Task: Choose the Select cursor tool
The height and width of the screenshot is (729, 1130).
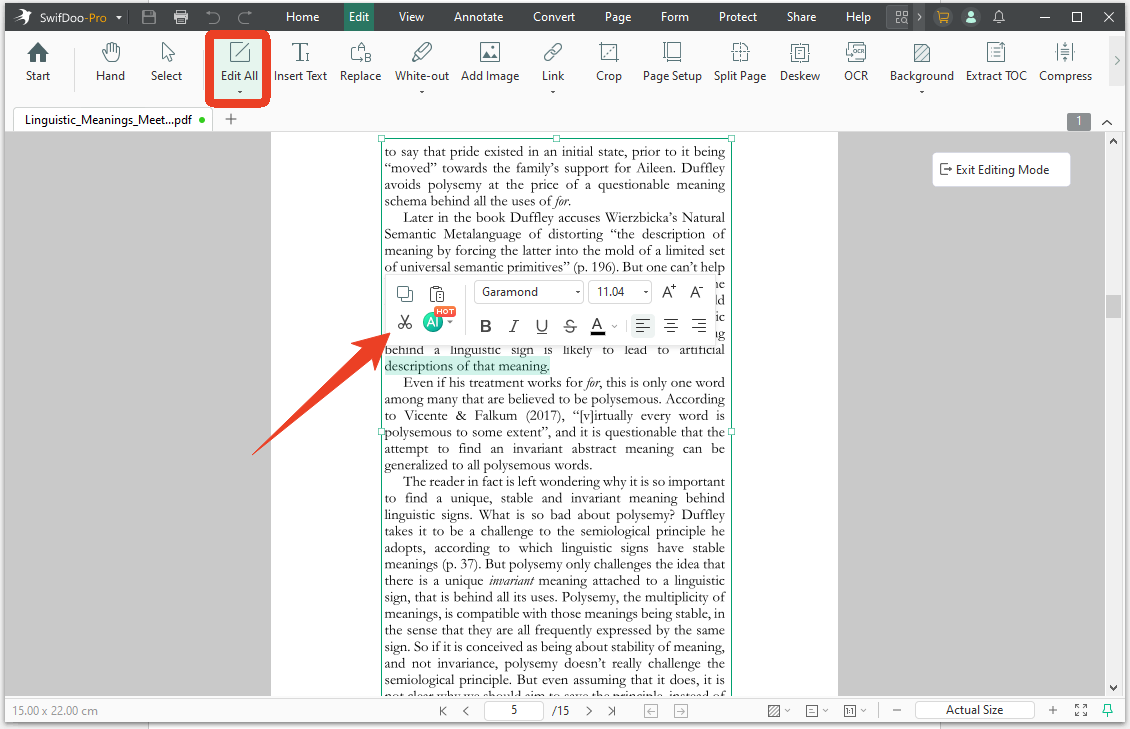Action: (166, 61)
